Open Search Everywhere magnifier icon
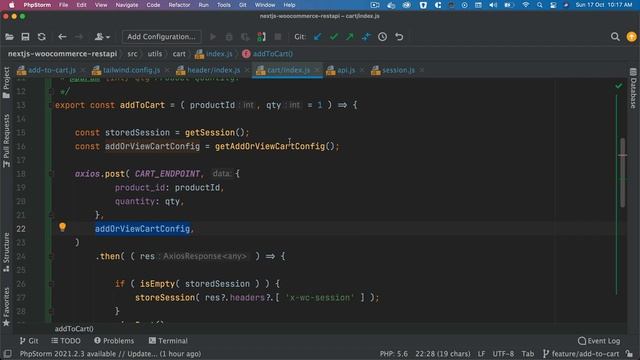640x360 pixels. pyautogui.click(x=615, y=37)
